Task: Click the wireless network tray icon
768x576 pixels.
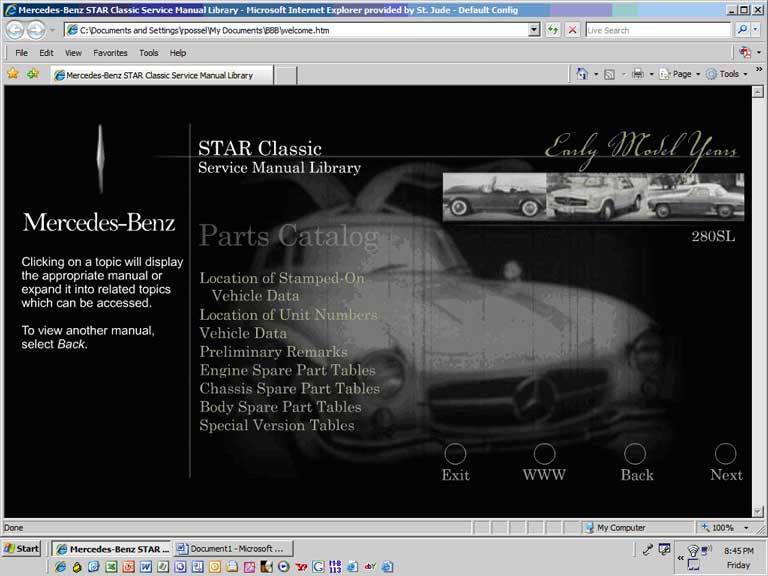Action: click(693, 550)
